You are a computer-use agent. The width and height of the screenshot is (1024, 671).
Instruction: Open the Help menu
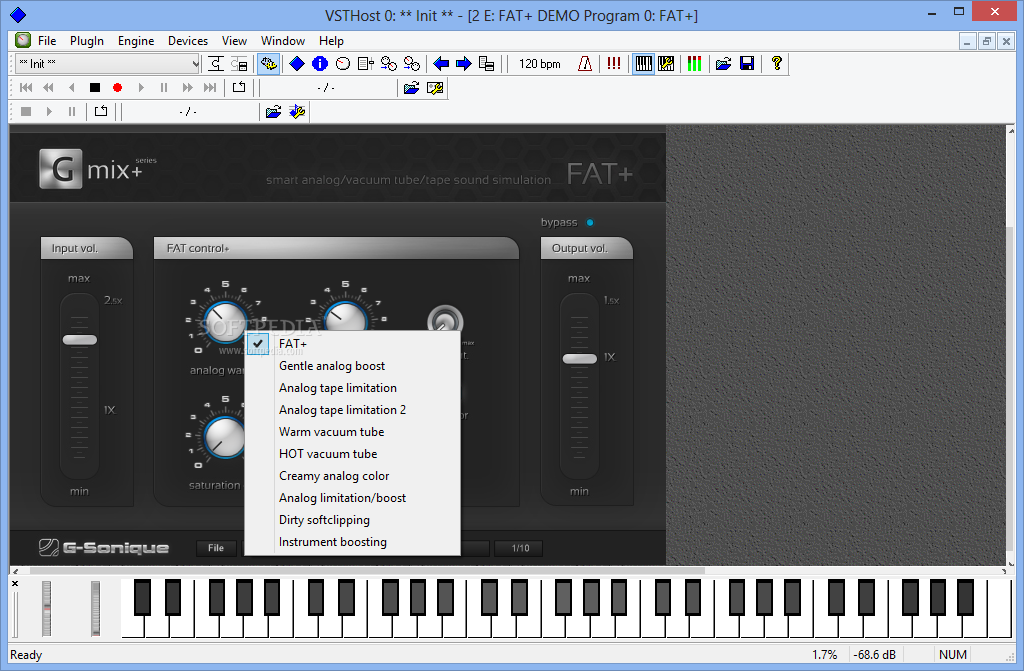331,41
